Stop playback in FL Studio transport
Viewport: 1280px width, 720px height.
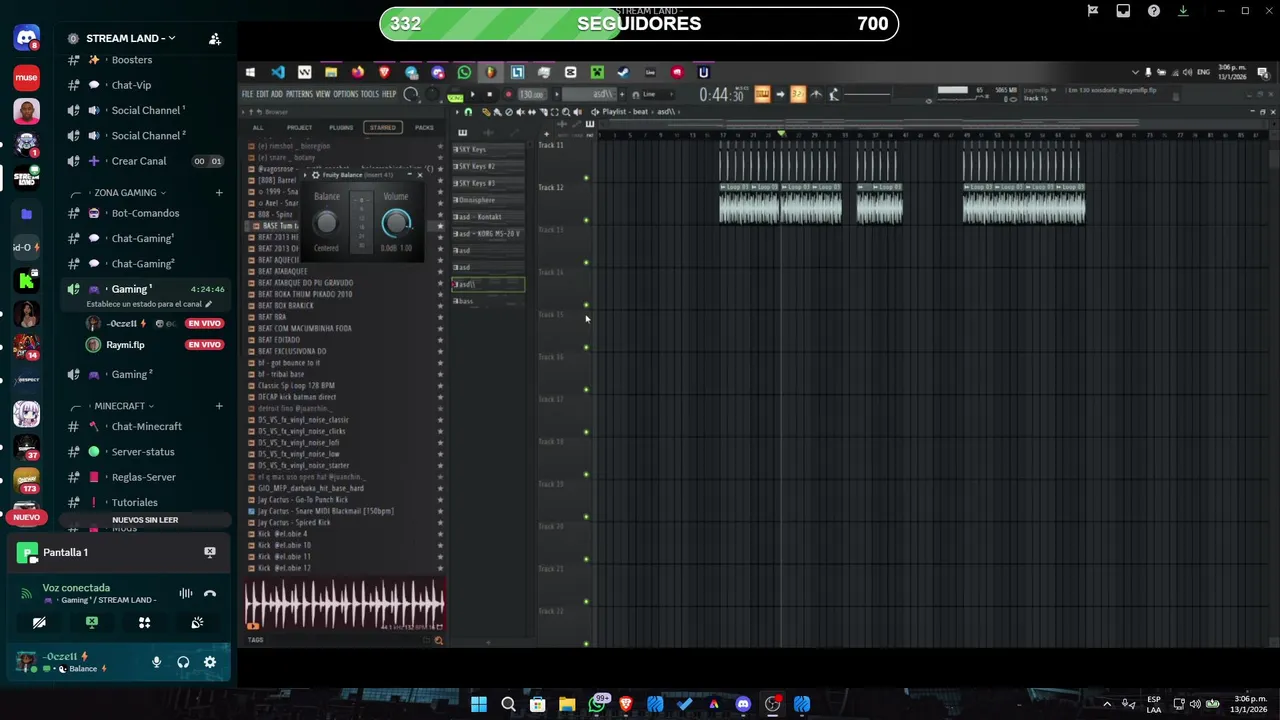[489, 95]
